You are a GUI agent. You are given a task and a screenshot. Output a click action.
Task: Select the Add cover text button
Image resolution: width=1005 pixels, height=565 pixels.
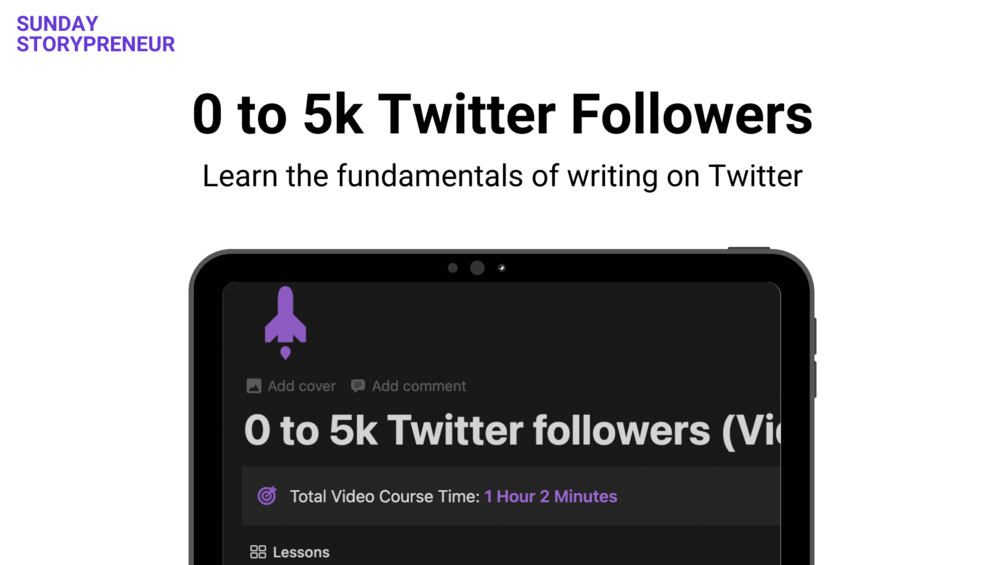301,386
